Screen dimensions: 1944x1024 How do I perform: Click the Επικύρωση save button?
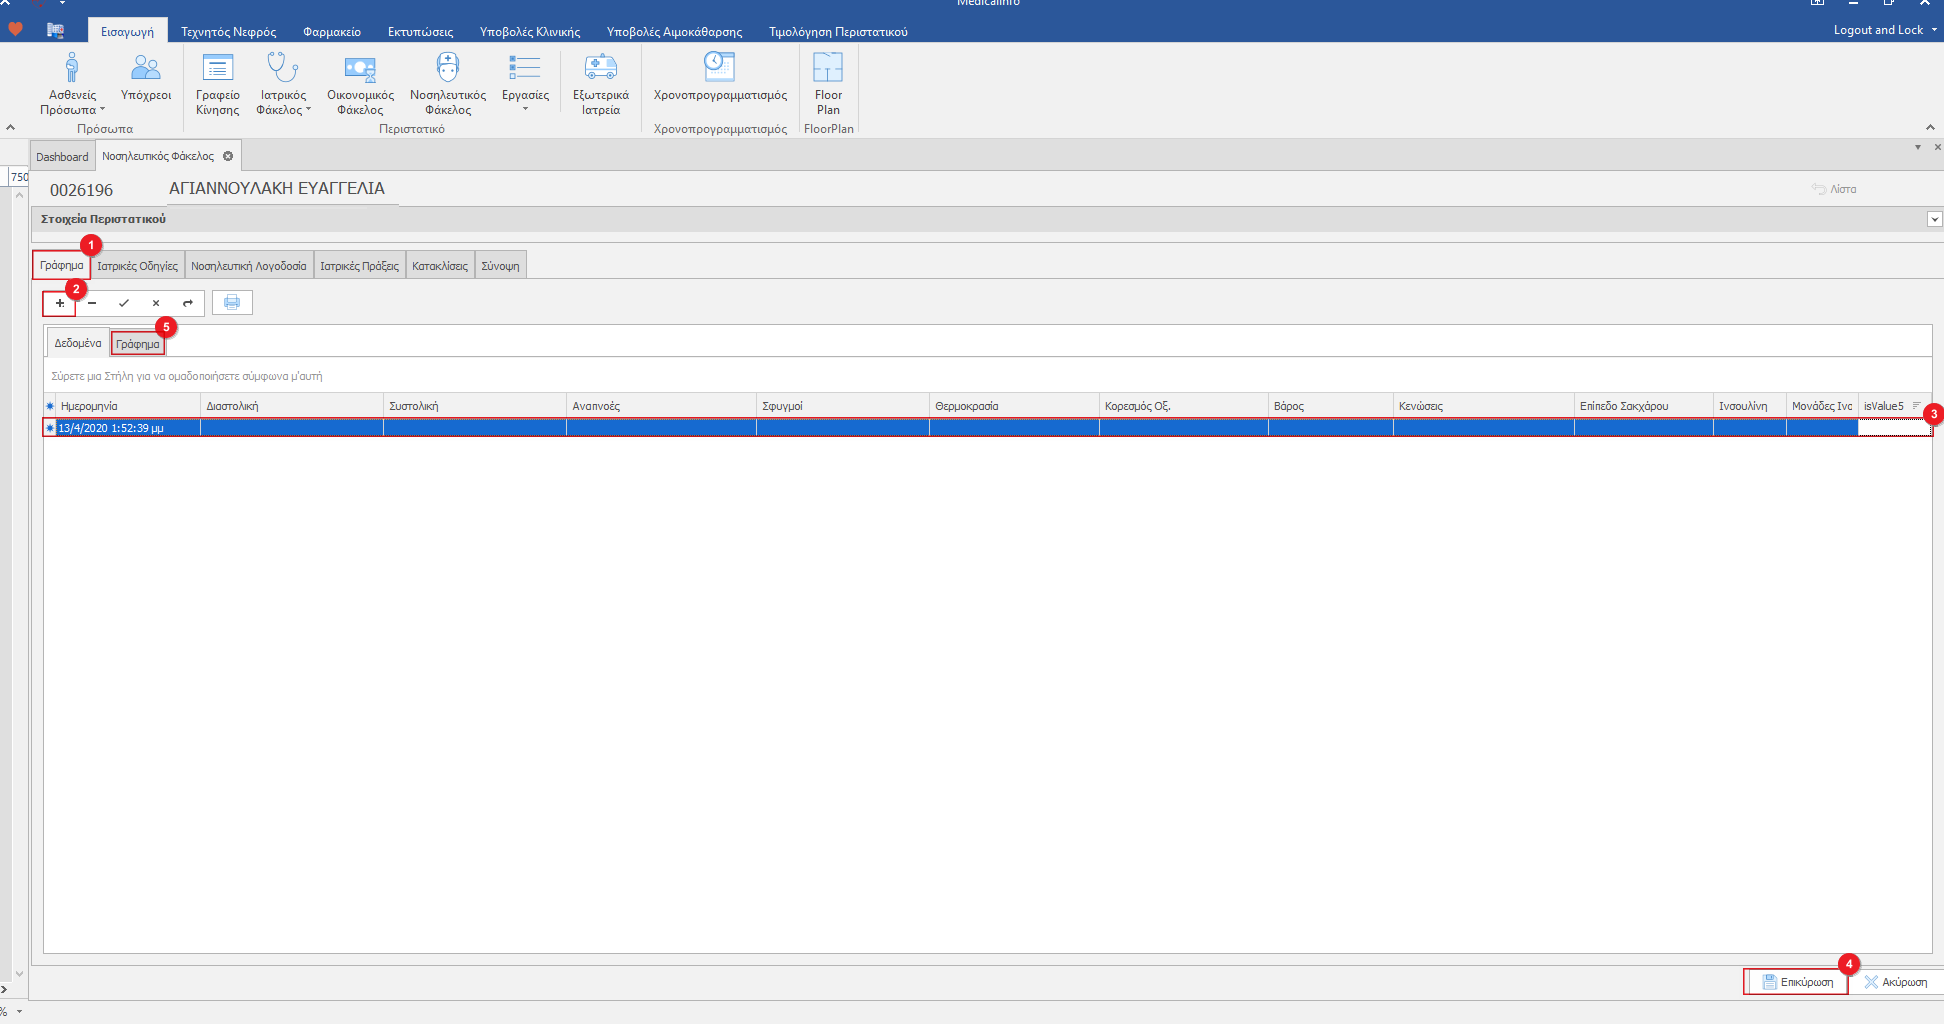pos(1797,982)
